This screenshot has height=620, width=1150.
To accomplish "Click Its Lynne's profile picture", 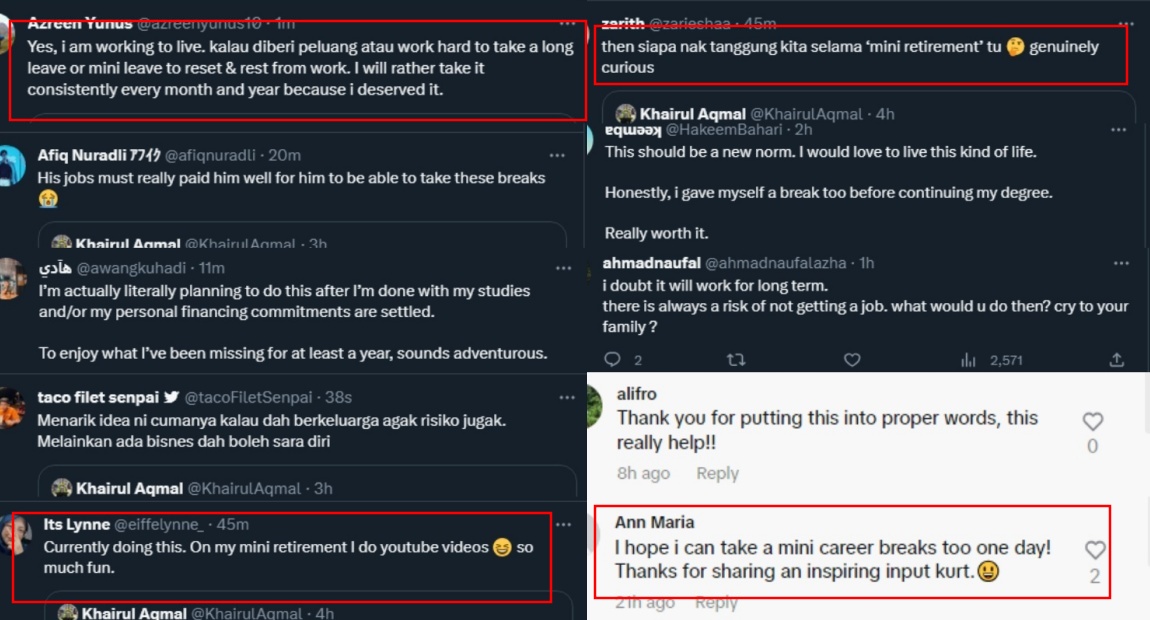I will tap(14, 531).
